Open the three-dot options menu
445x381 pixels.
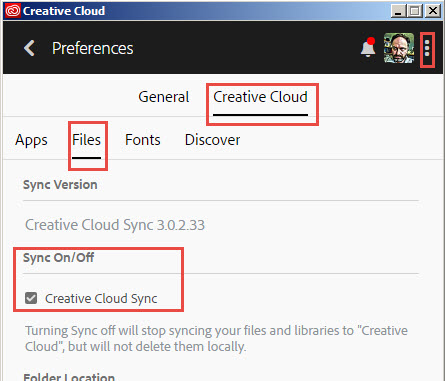tap(427, 48)
